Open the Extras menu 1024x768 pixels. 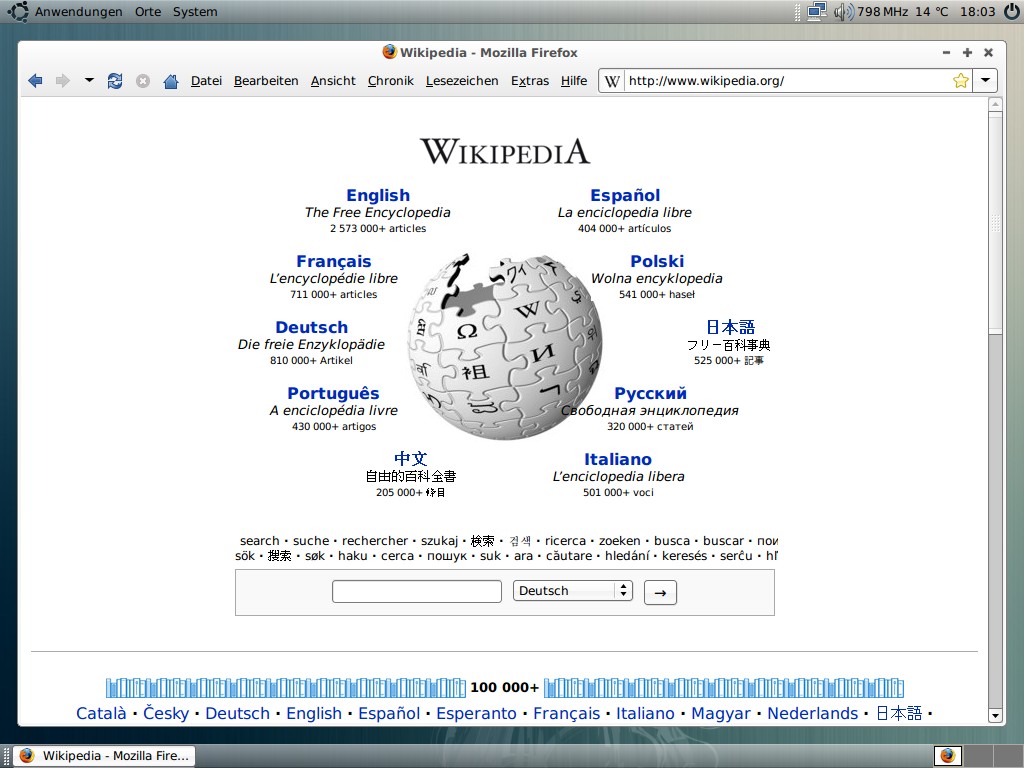tap(530, 81)
